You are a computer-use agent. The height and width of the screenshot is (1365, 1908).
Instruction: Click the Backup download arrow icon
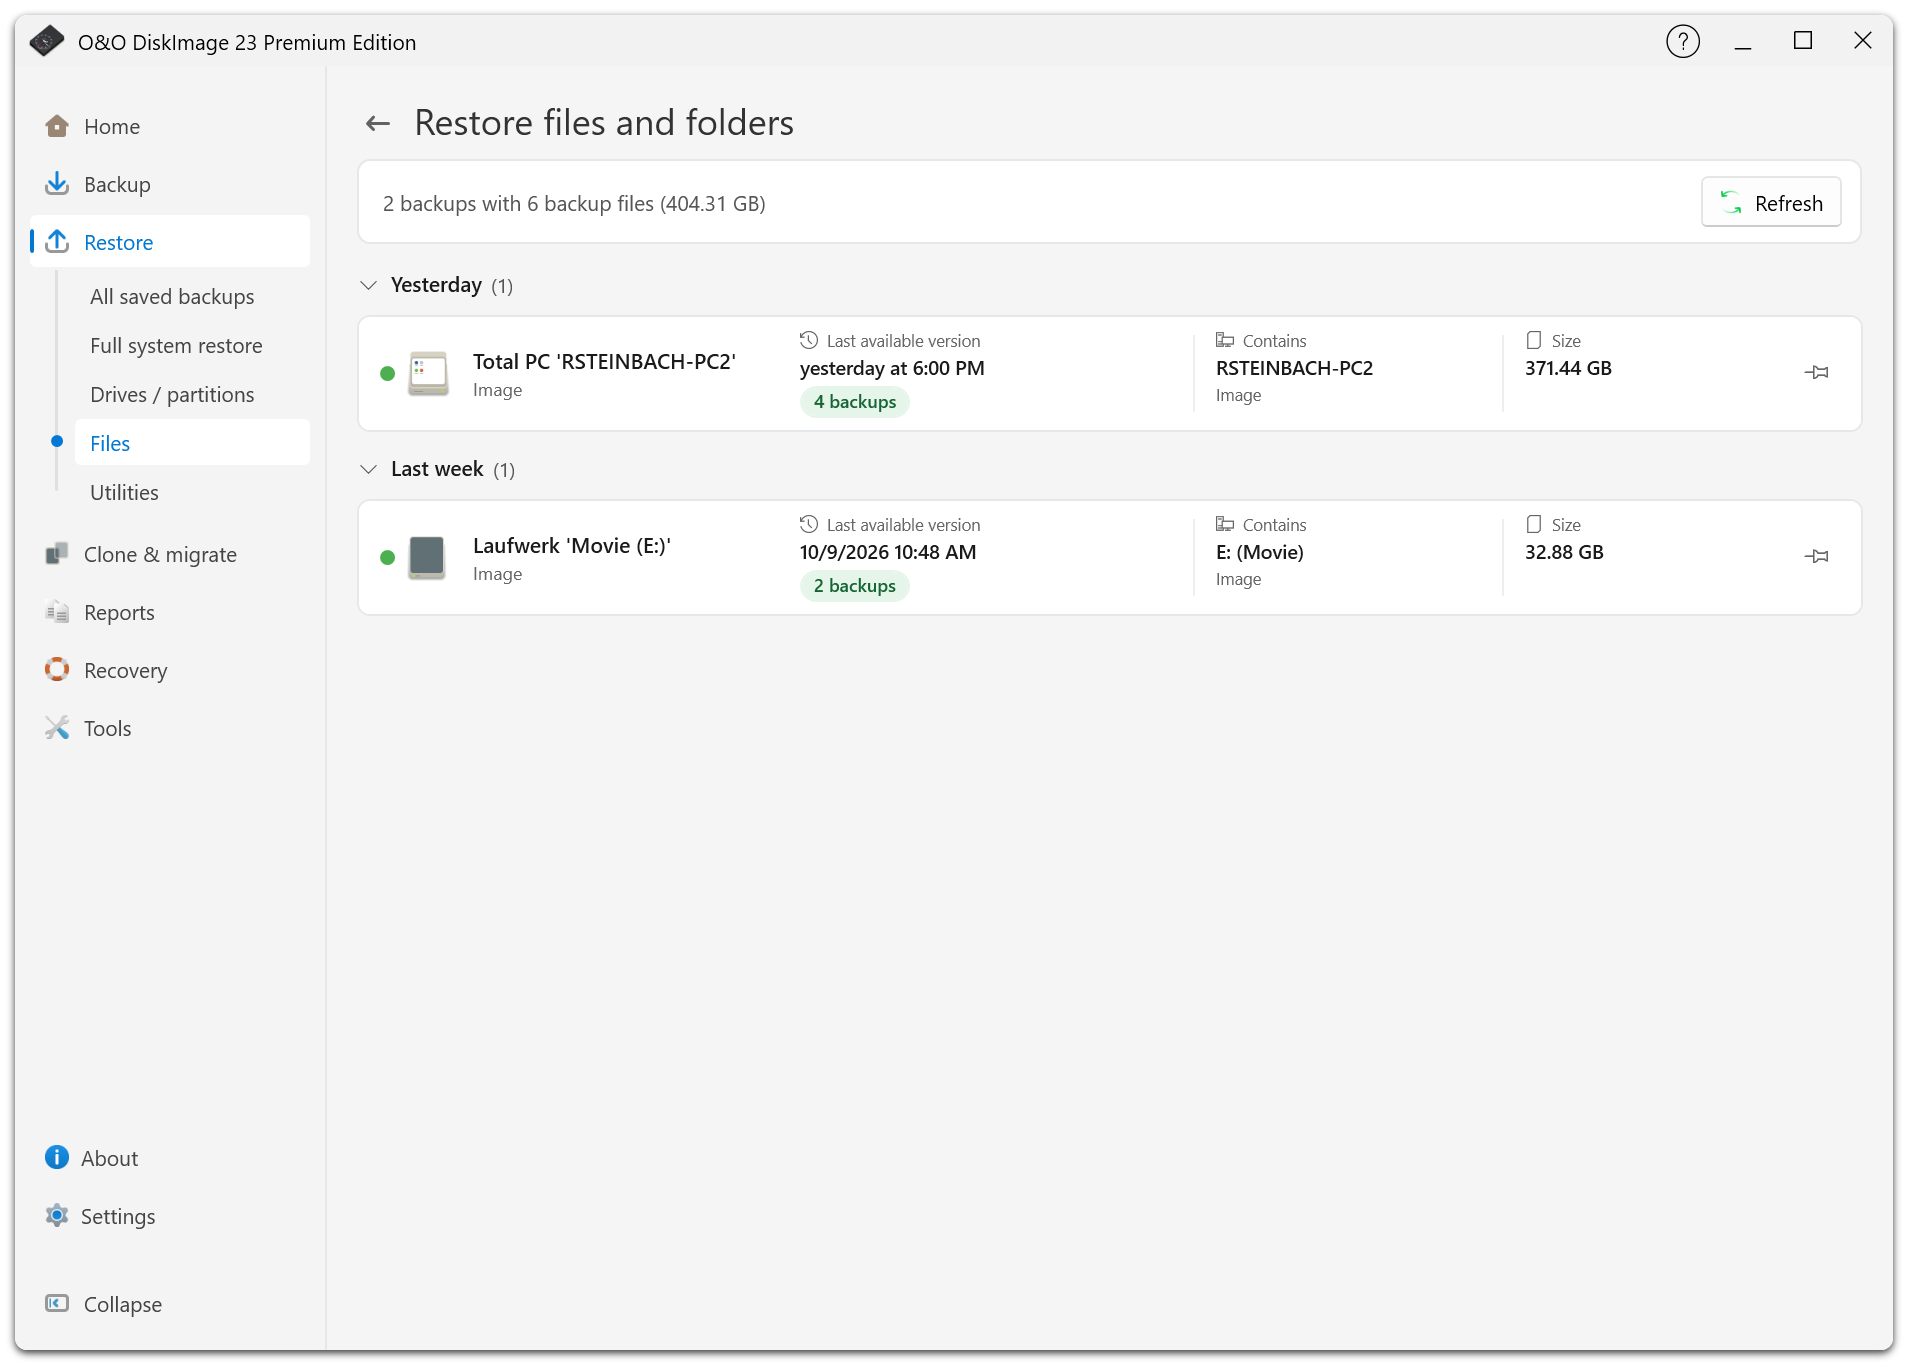[57, 184]
